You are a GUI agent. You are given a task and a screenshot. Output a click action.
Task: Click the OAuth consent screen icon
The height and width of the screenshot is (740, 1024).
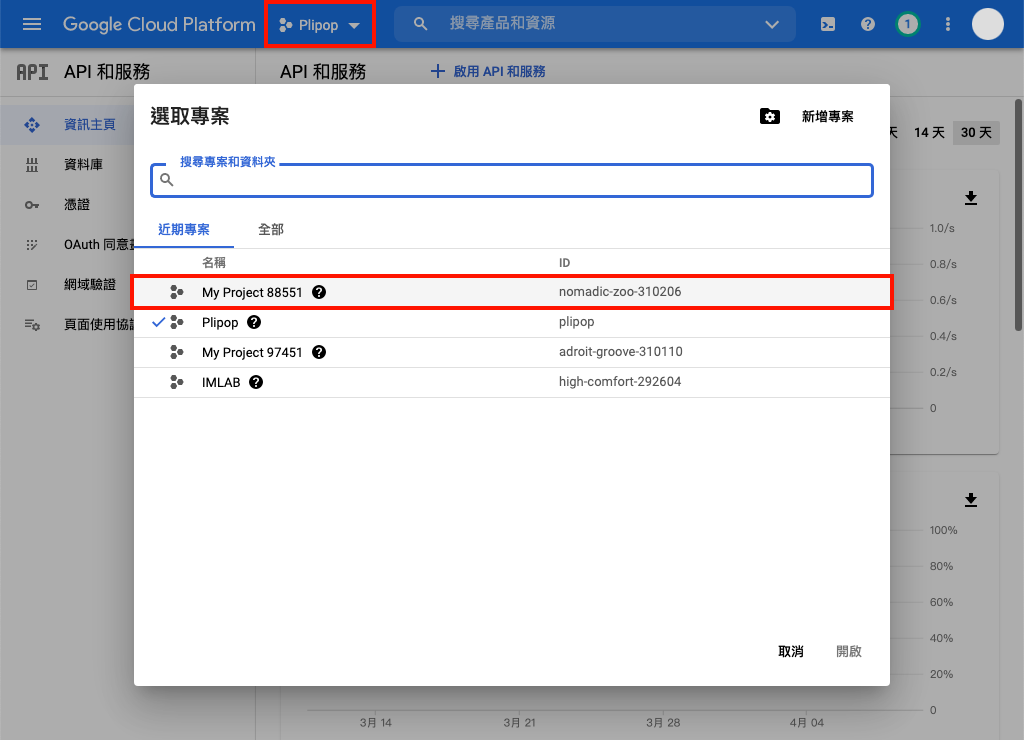[32, 245]
